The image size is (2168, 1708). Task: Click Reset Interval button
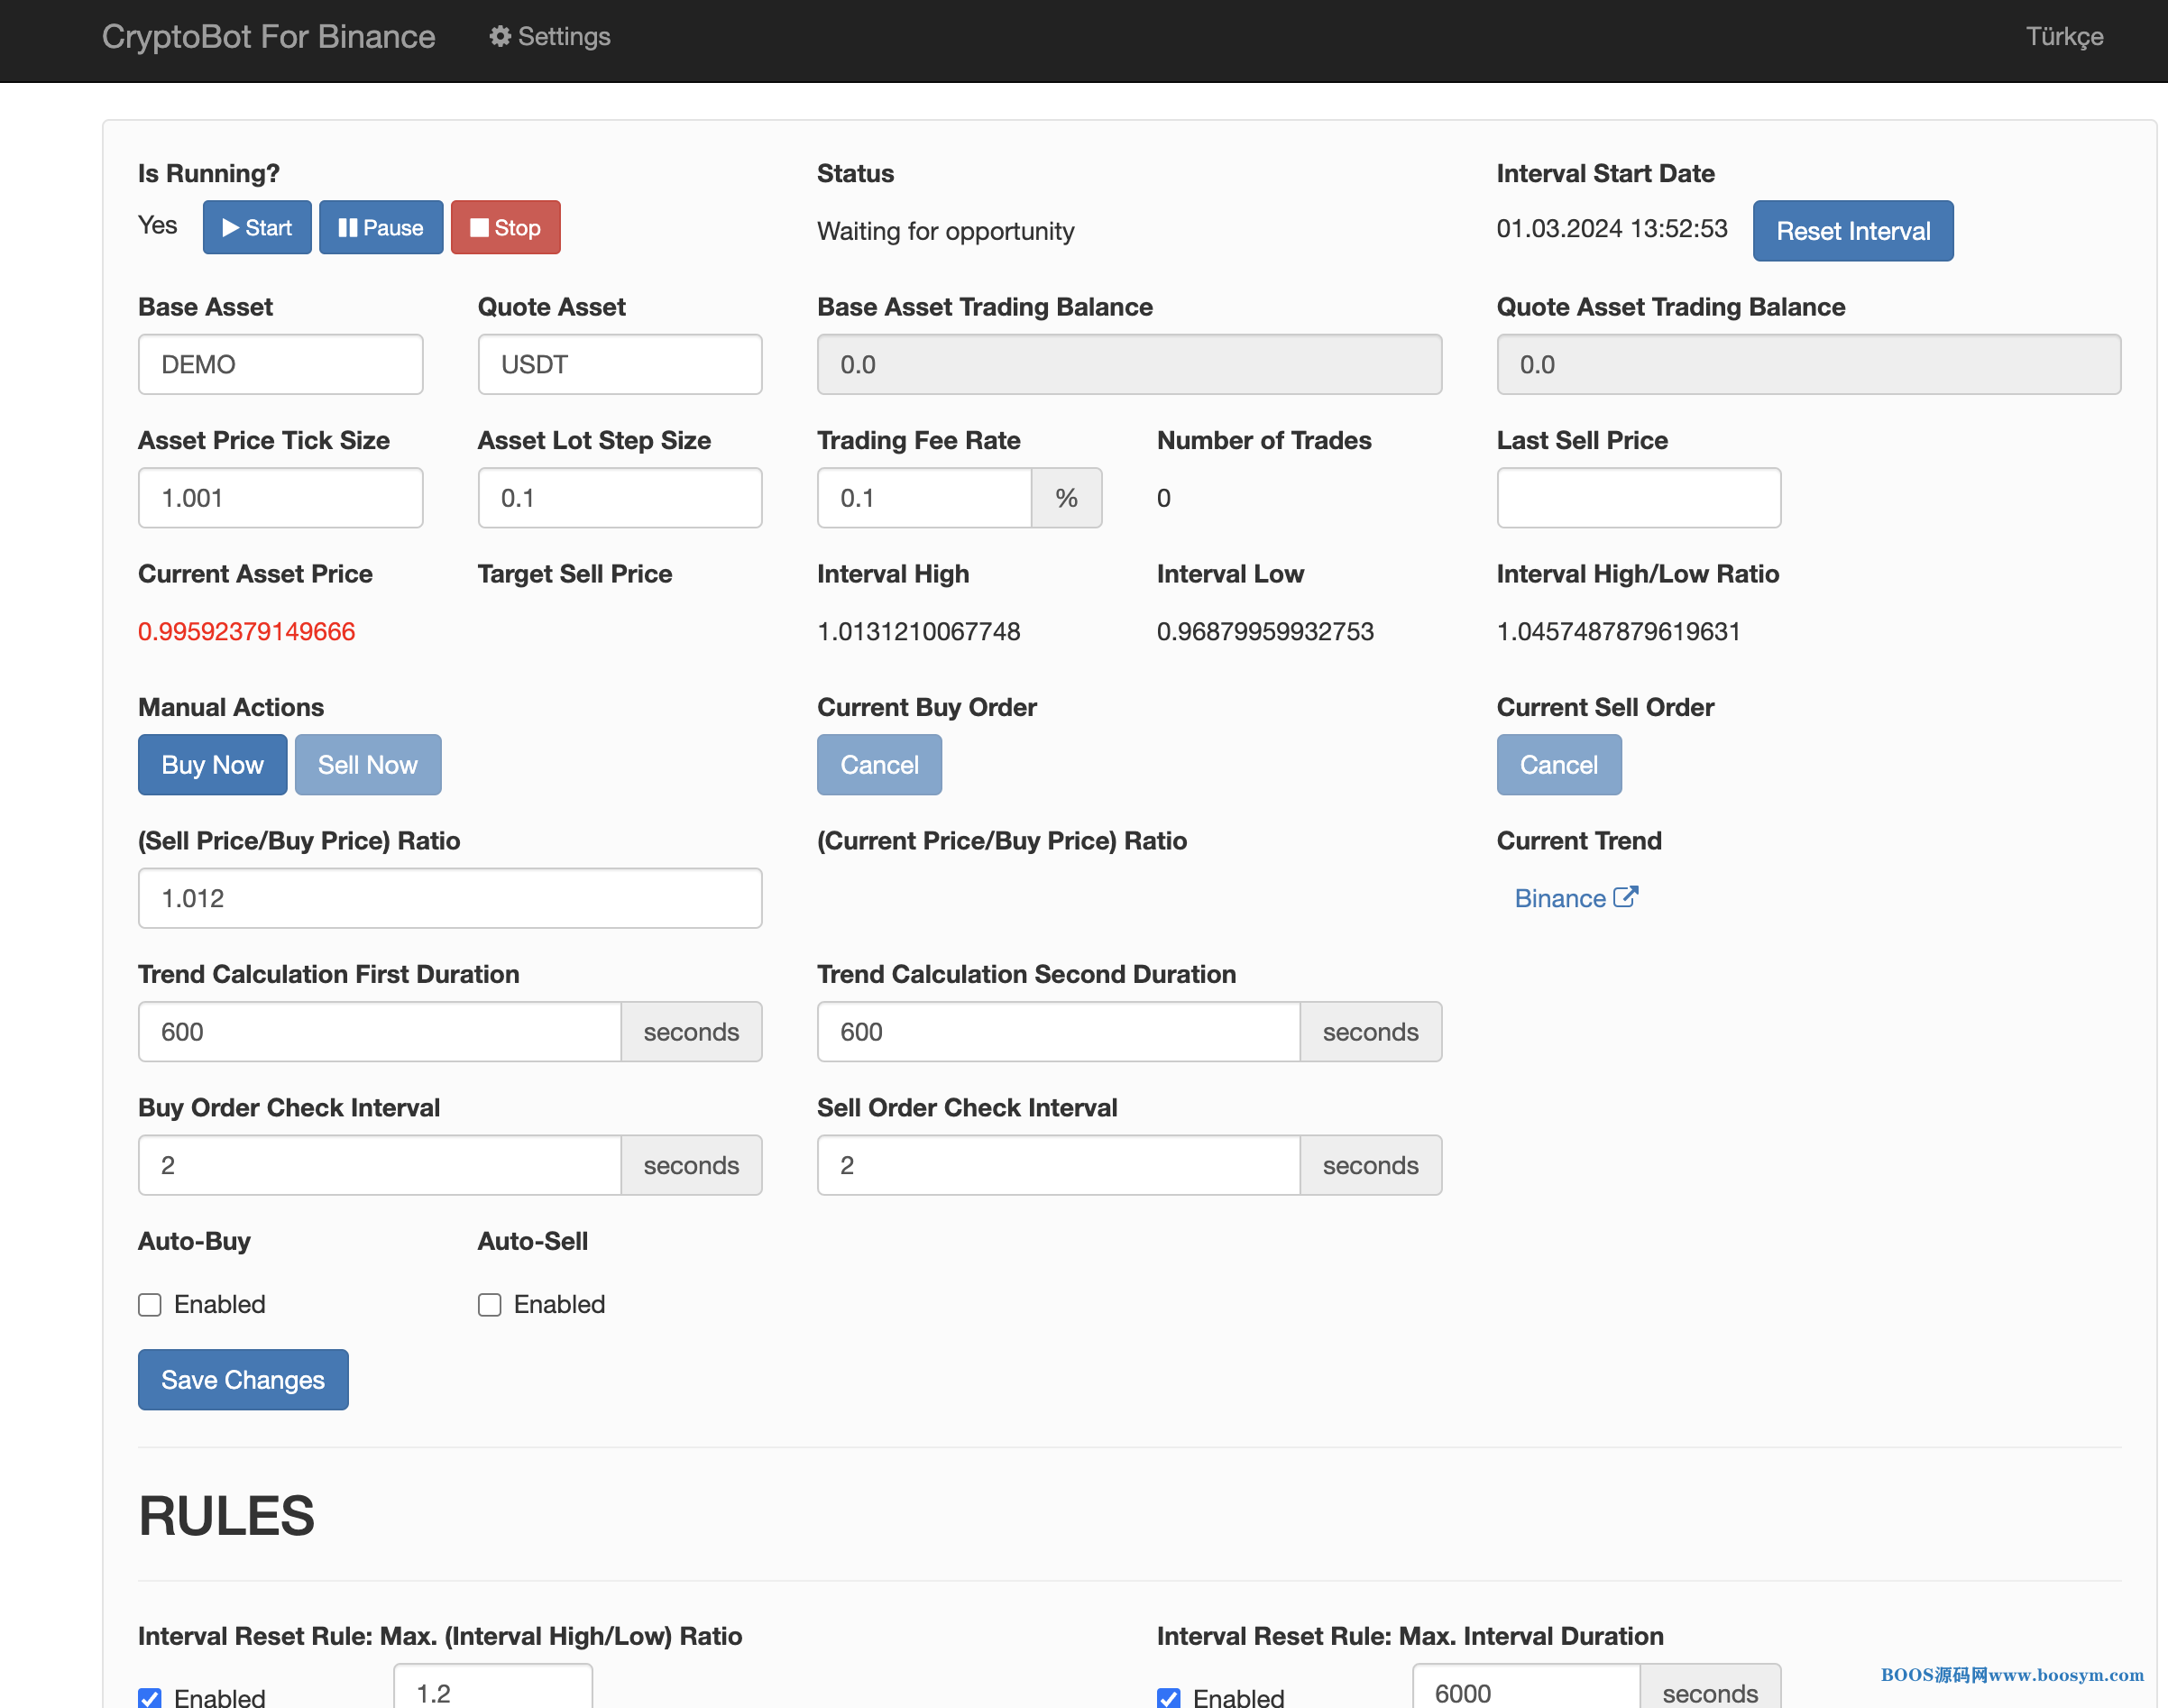pyautogui.click(x=1853, y=231)
